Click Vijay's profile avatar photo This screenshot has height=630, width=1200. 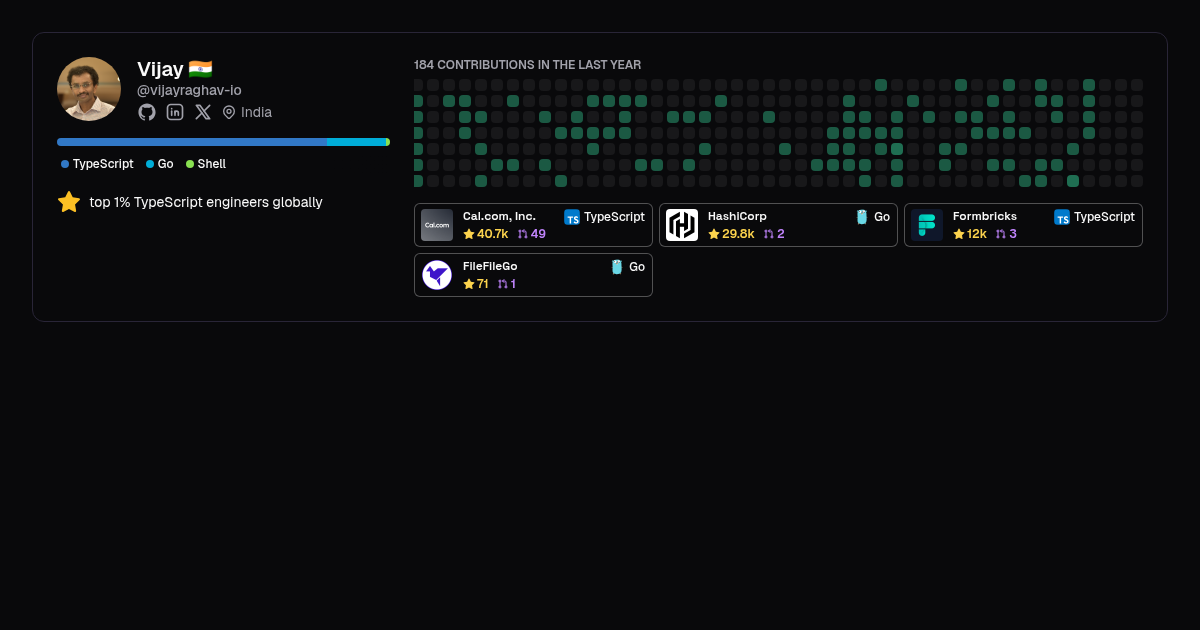point(89,89)
